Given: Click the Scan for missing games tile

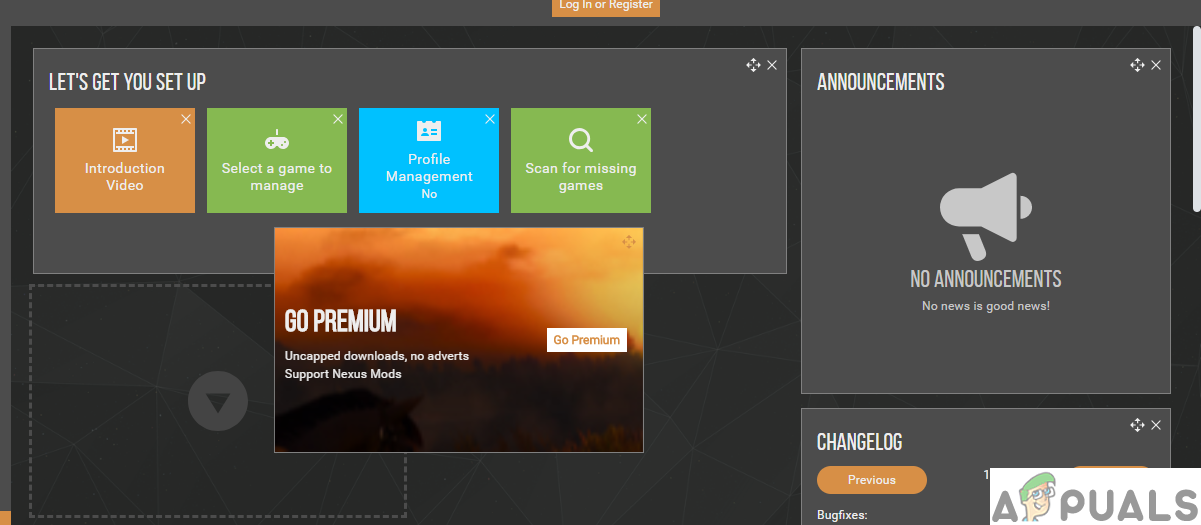Looking at the screenshot, I should tap(581, 161).
